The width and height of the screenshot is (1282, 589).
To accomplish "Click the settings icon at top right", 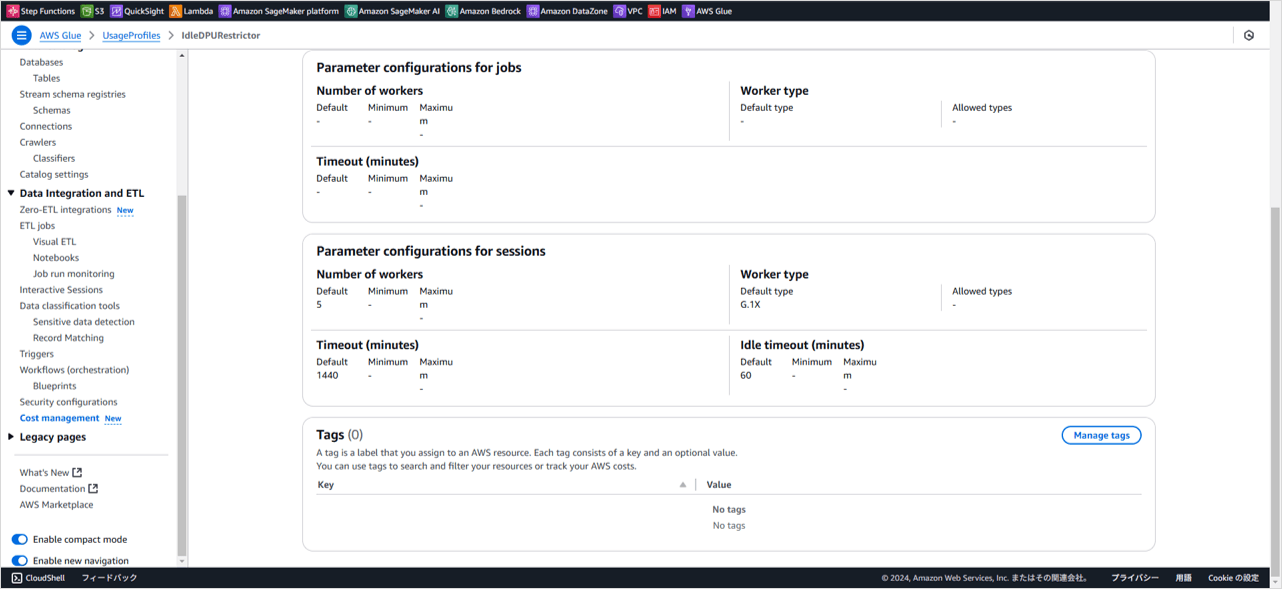I will (x=1249, y=35).
